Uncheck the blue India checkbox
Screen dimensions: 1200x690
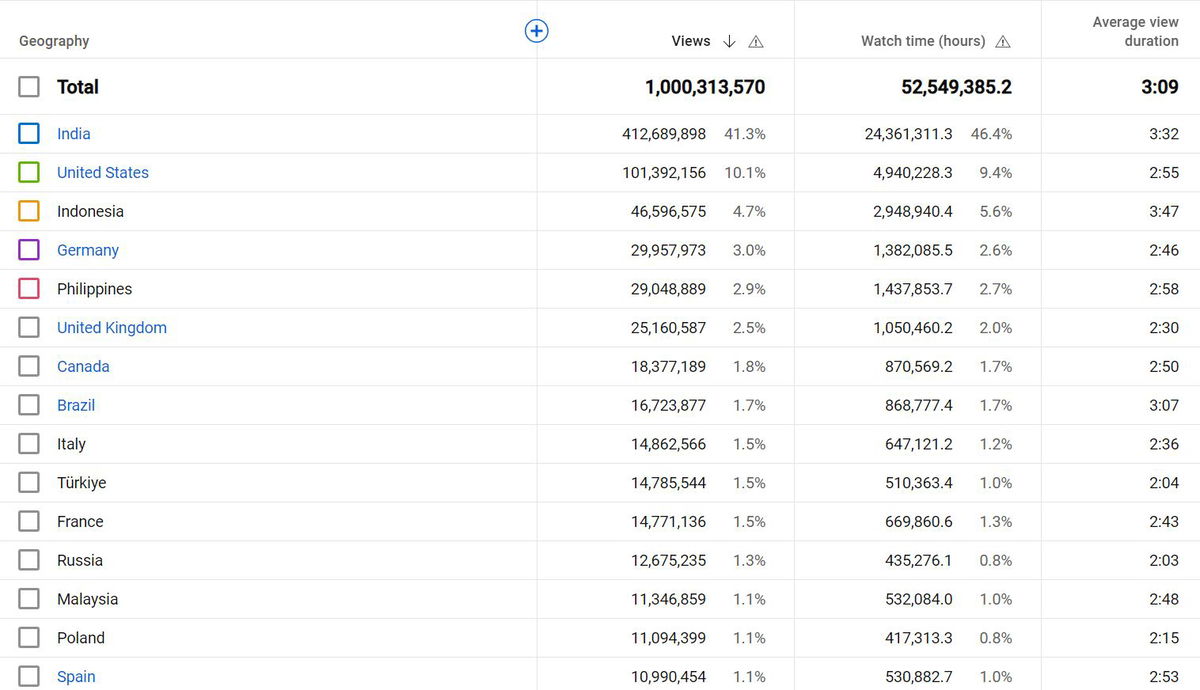pyautogui.click(x=29, y=134)
